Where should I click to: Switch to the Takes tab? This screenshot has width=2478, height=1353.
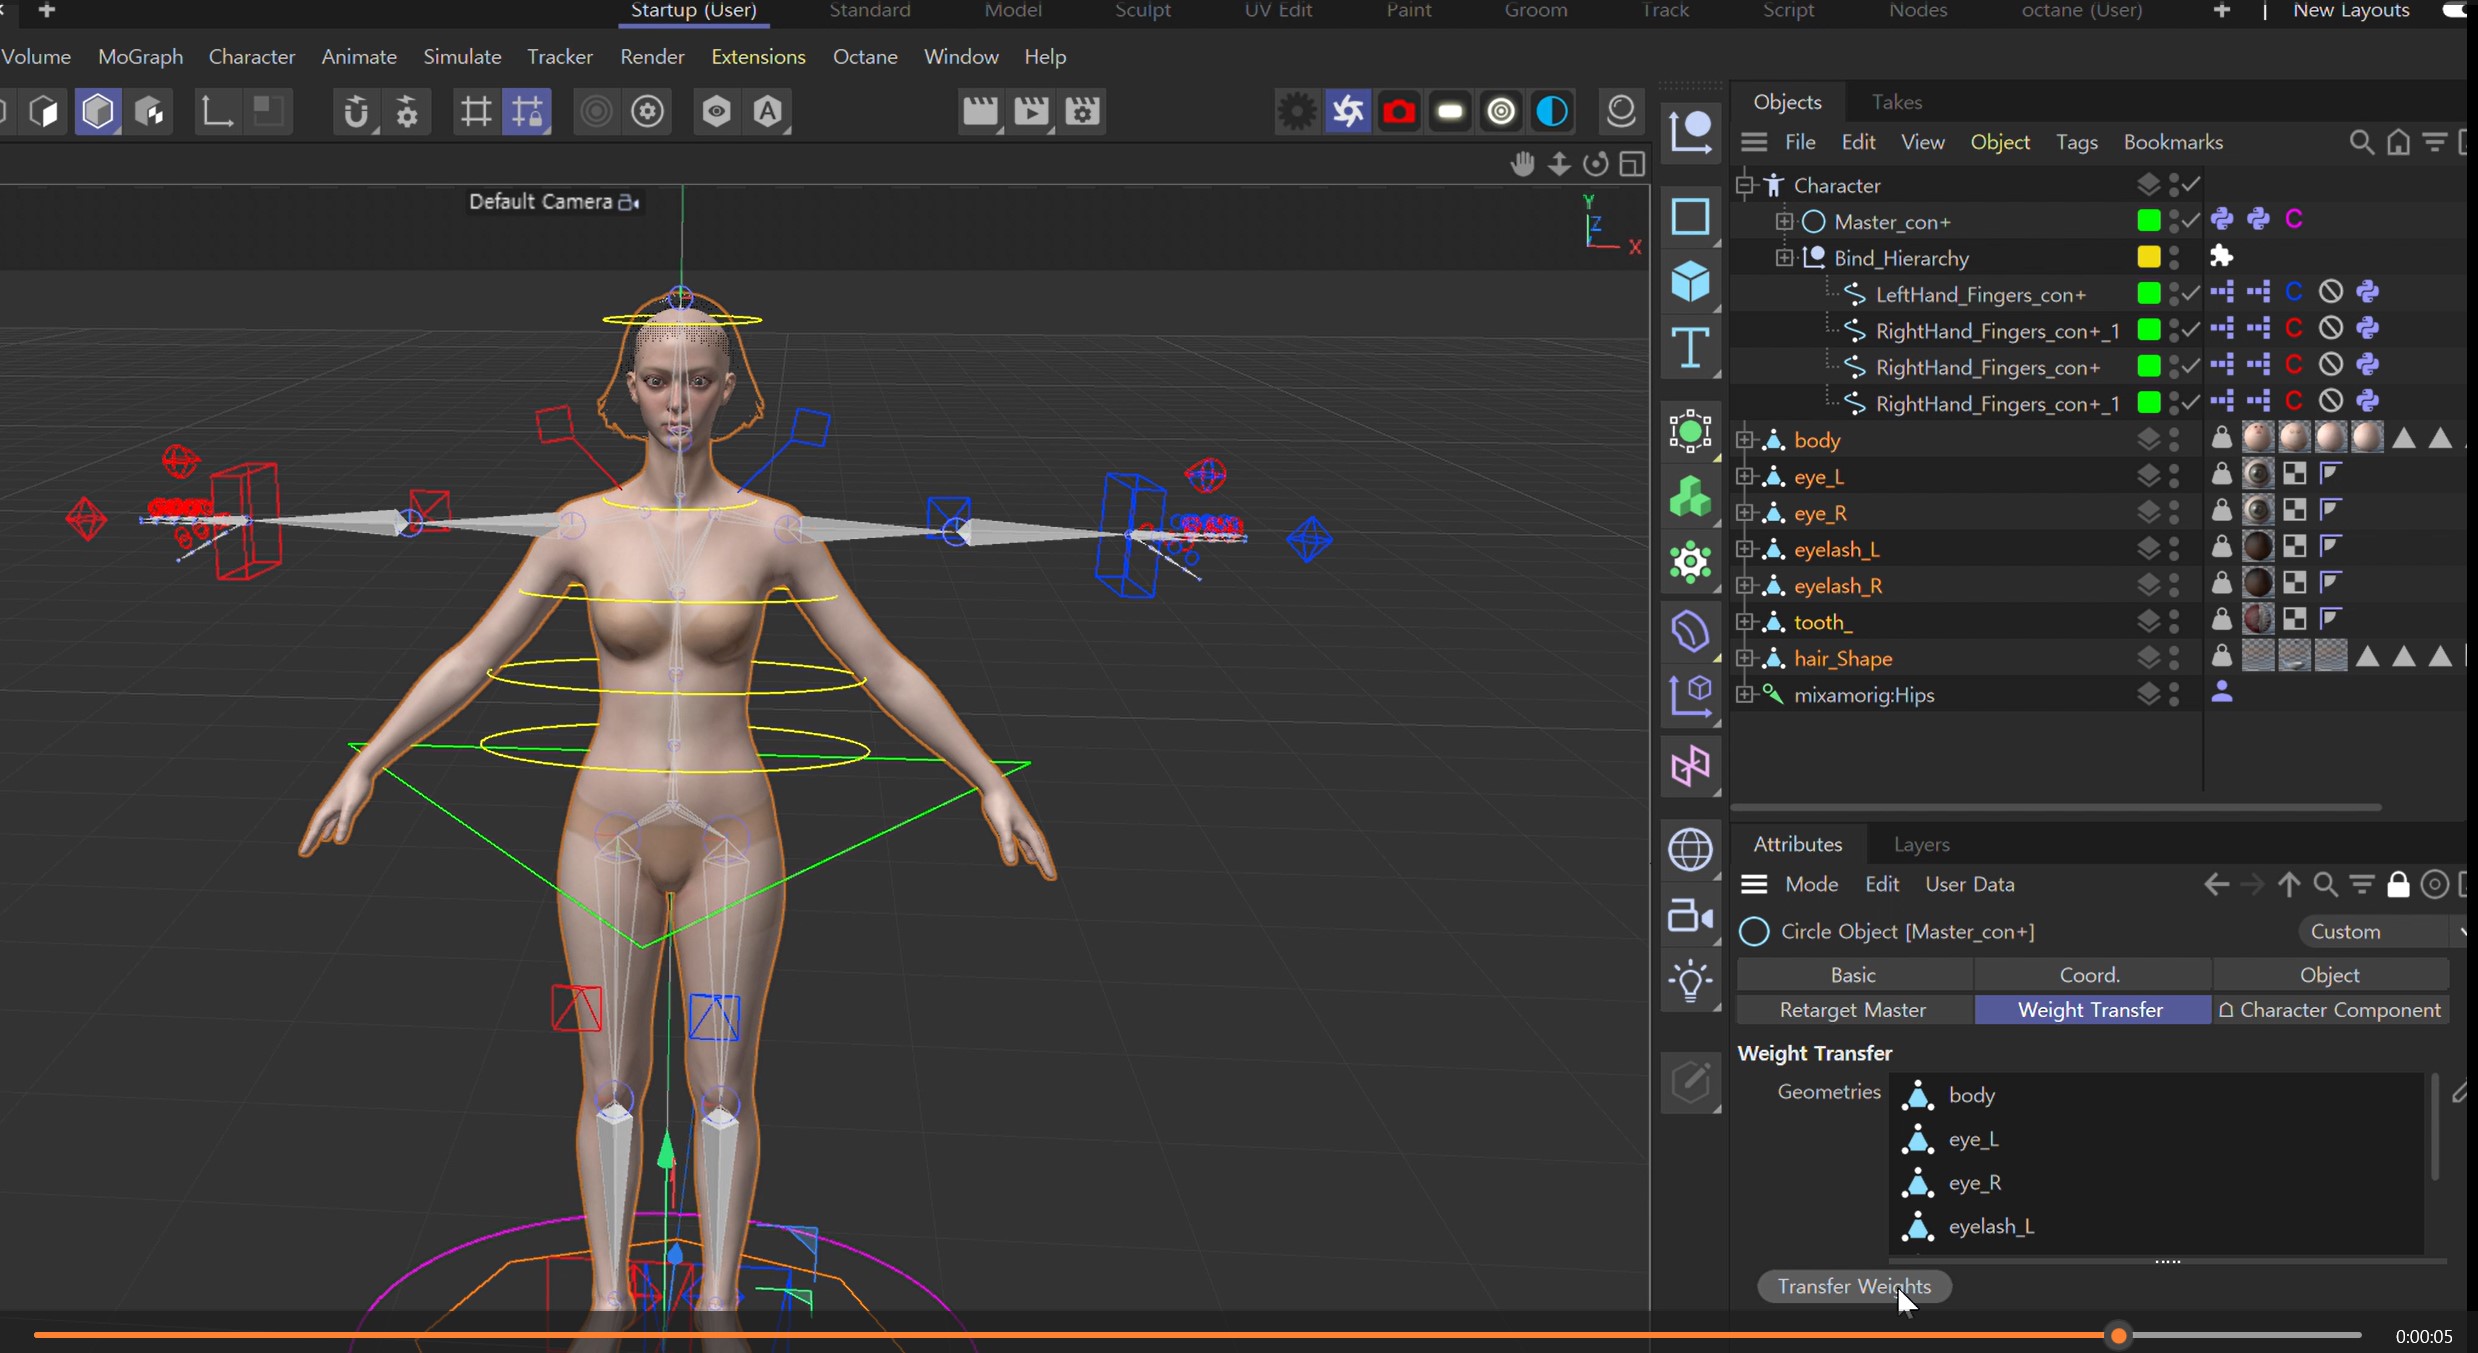pyautogui.click(x=1896, y=102)
